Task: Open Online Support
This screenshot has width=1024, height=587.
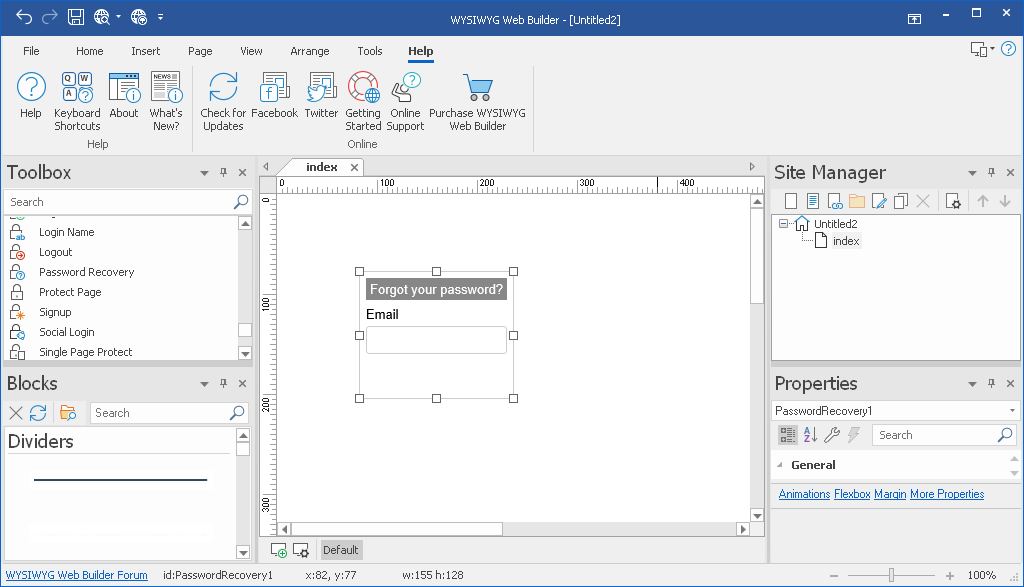Action: [x=405, y=102]
